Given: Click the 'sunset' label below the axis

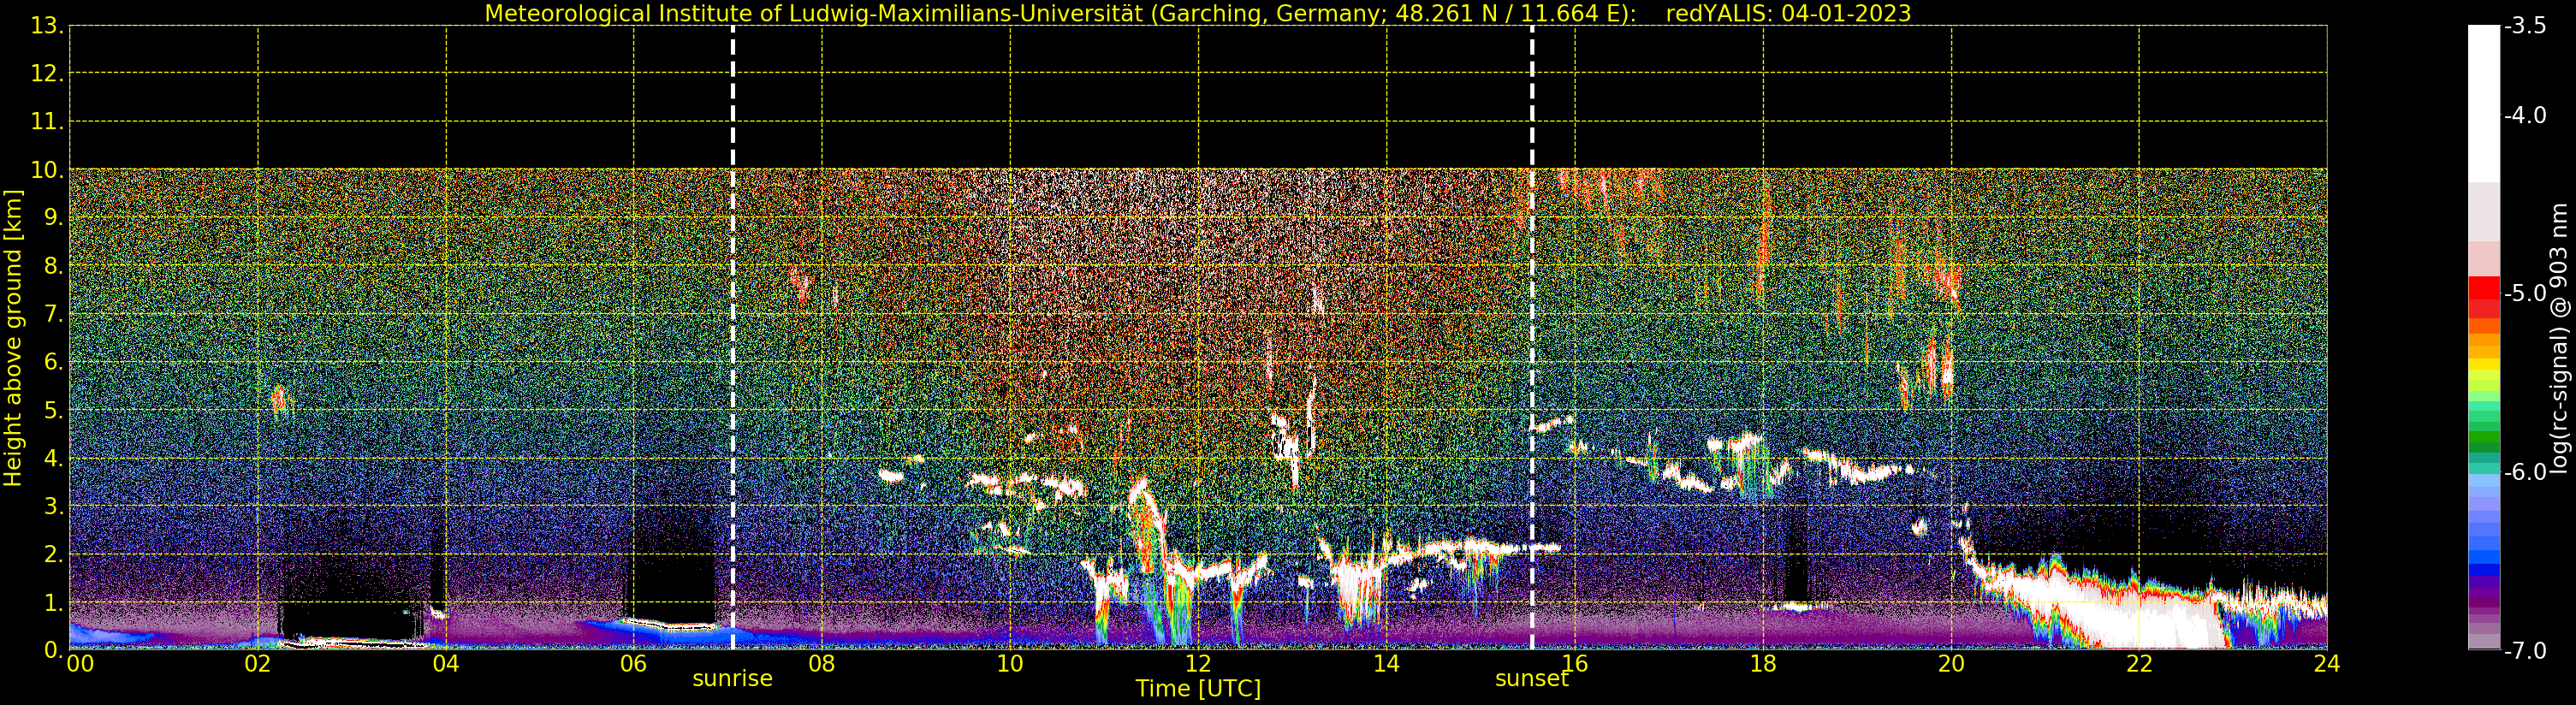Looking at the screenshot, I should pos(1531,678).
